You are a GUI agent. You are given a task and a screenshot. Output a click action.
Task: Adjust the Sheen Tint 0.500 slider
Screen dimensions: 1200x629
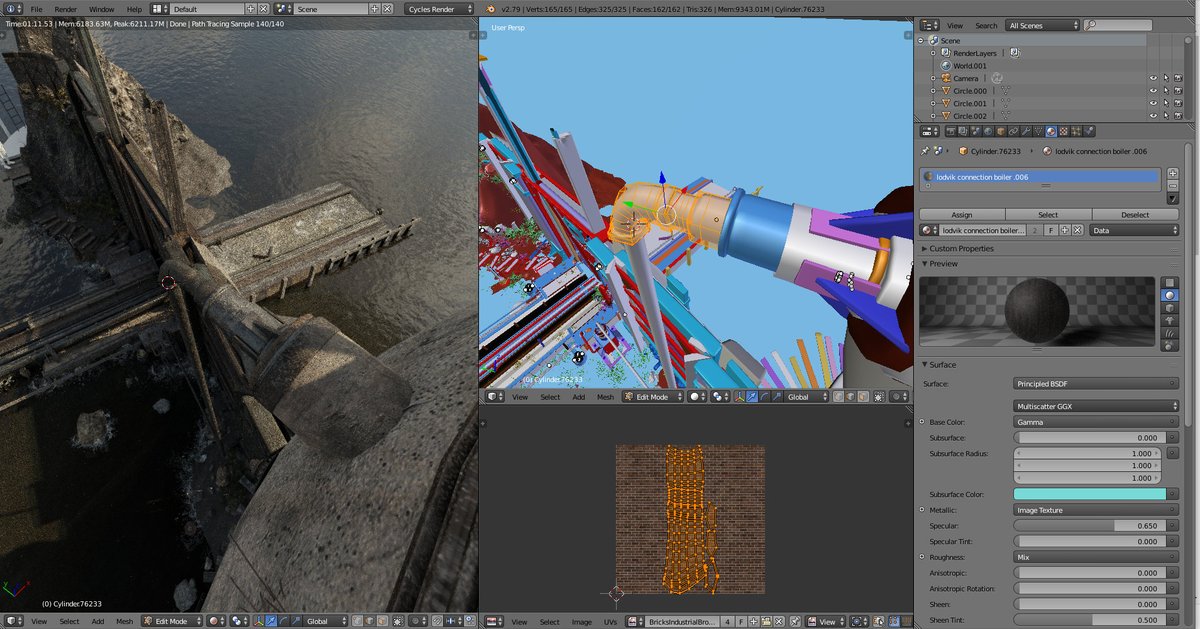(x=1090, y=620)
